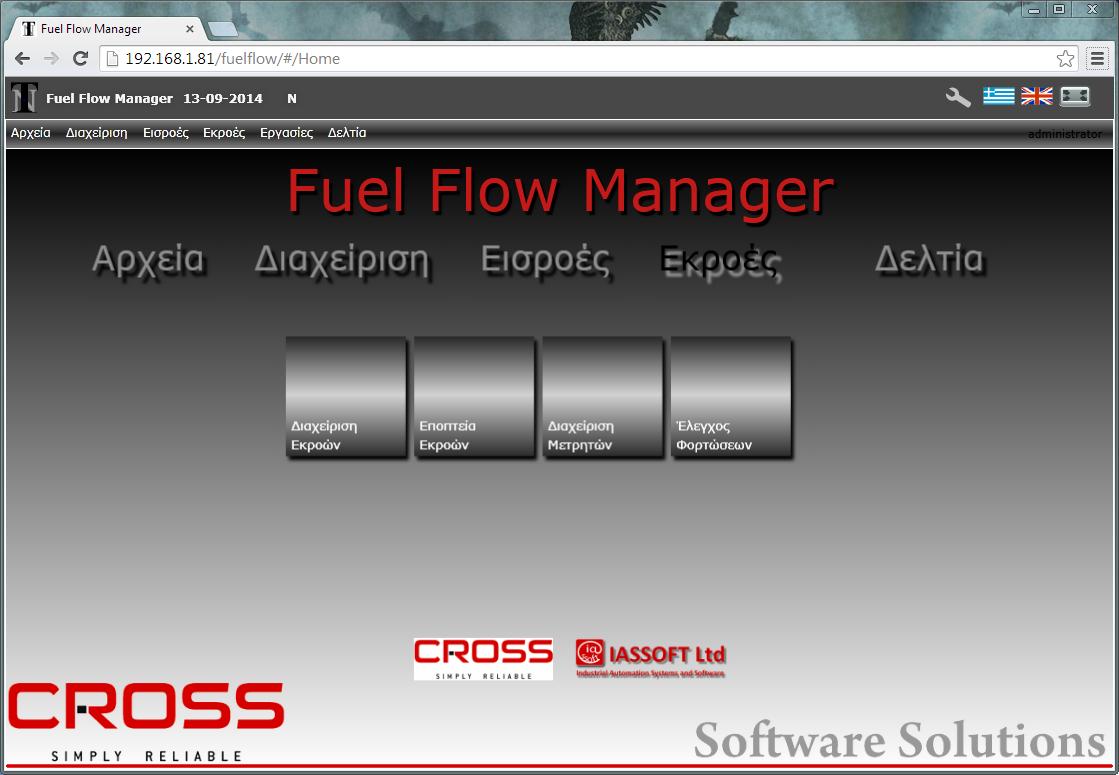The height and width of the screenshot is (775, 1119).
Task: Open the Chrome hamburger menu
Action: (x=1097, y=59)
